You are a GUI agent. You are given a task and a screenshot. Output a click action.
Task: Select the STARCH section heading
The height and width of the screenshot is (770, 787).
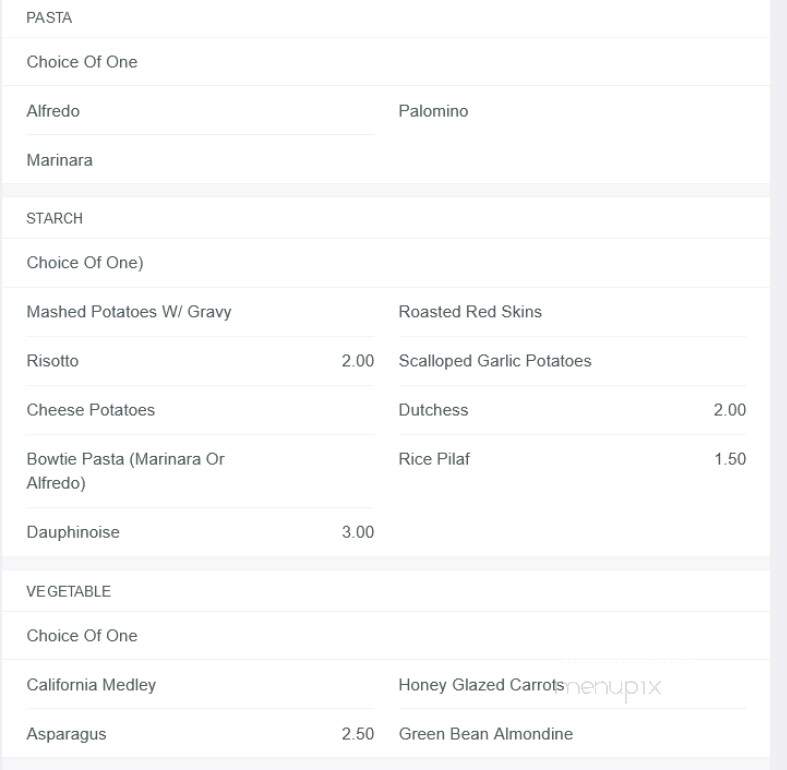(55, 218)
